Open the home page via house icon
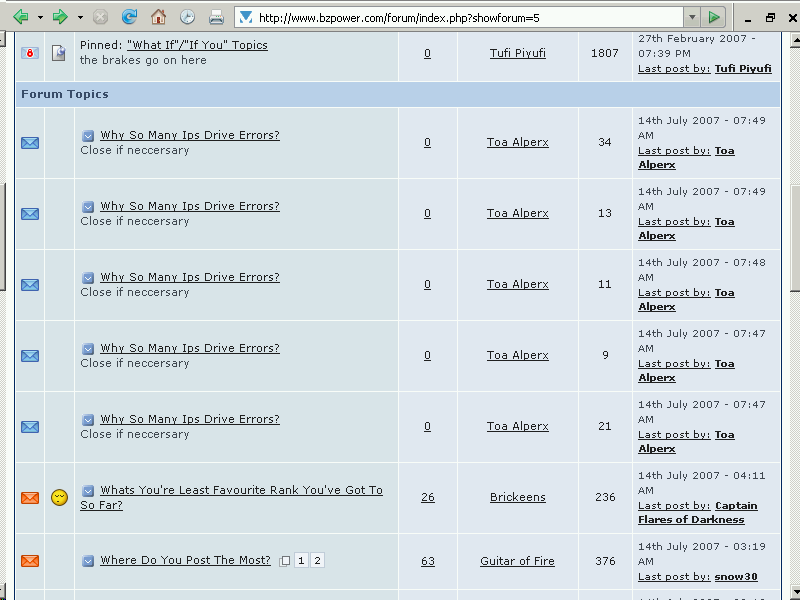This screenshot has height=600, width=800. pos(158,17)
